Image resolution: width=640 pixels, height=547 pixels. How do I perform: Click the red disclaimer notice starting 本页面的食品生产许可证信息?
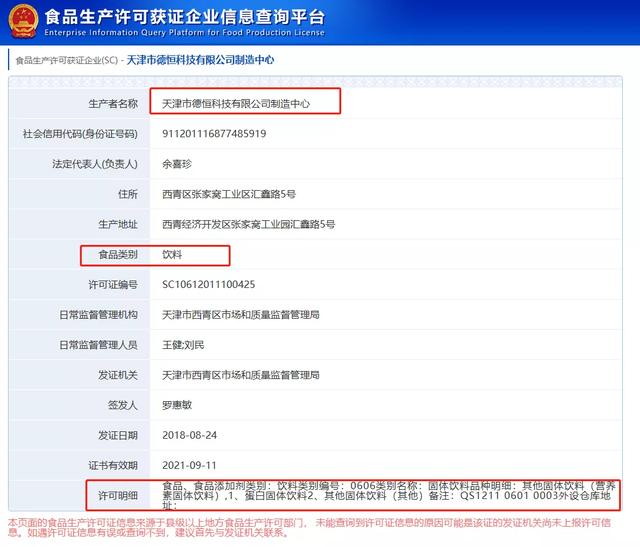pyautogui.click(x=309, y=528)
